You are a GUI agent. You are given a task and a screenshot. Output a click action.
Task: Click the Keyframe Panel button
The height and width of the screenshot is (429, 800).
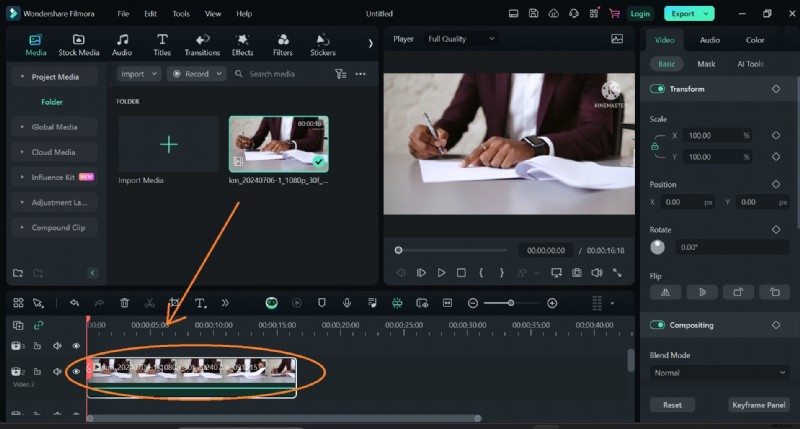pyautogui.click(x=758, y=405)
